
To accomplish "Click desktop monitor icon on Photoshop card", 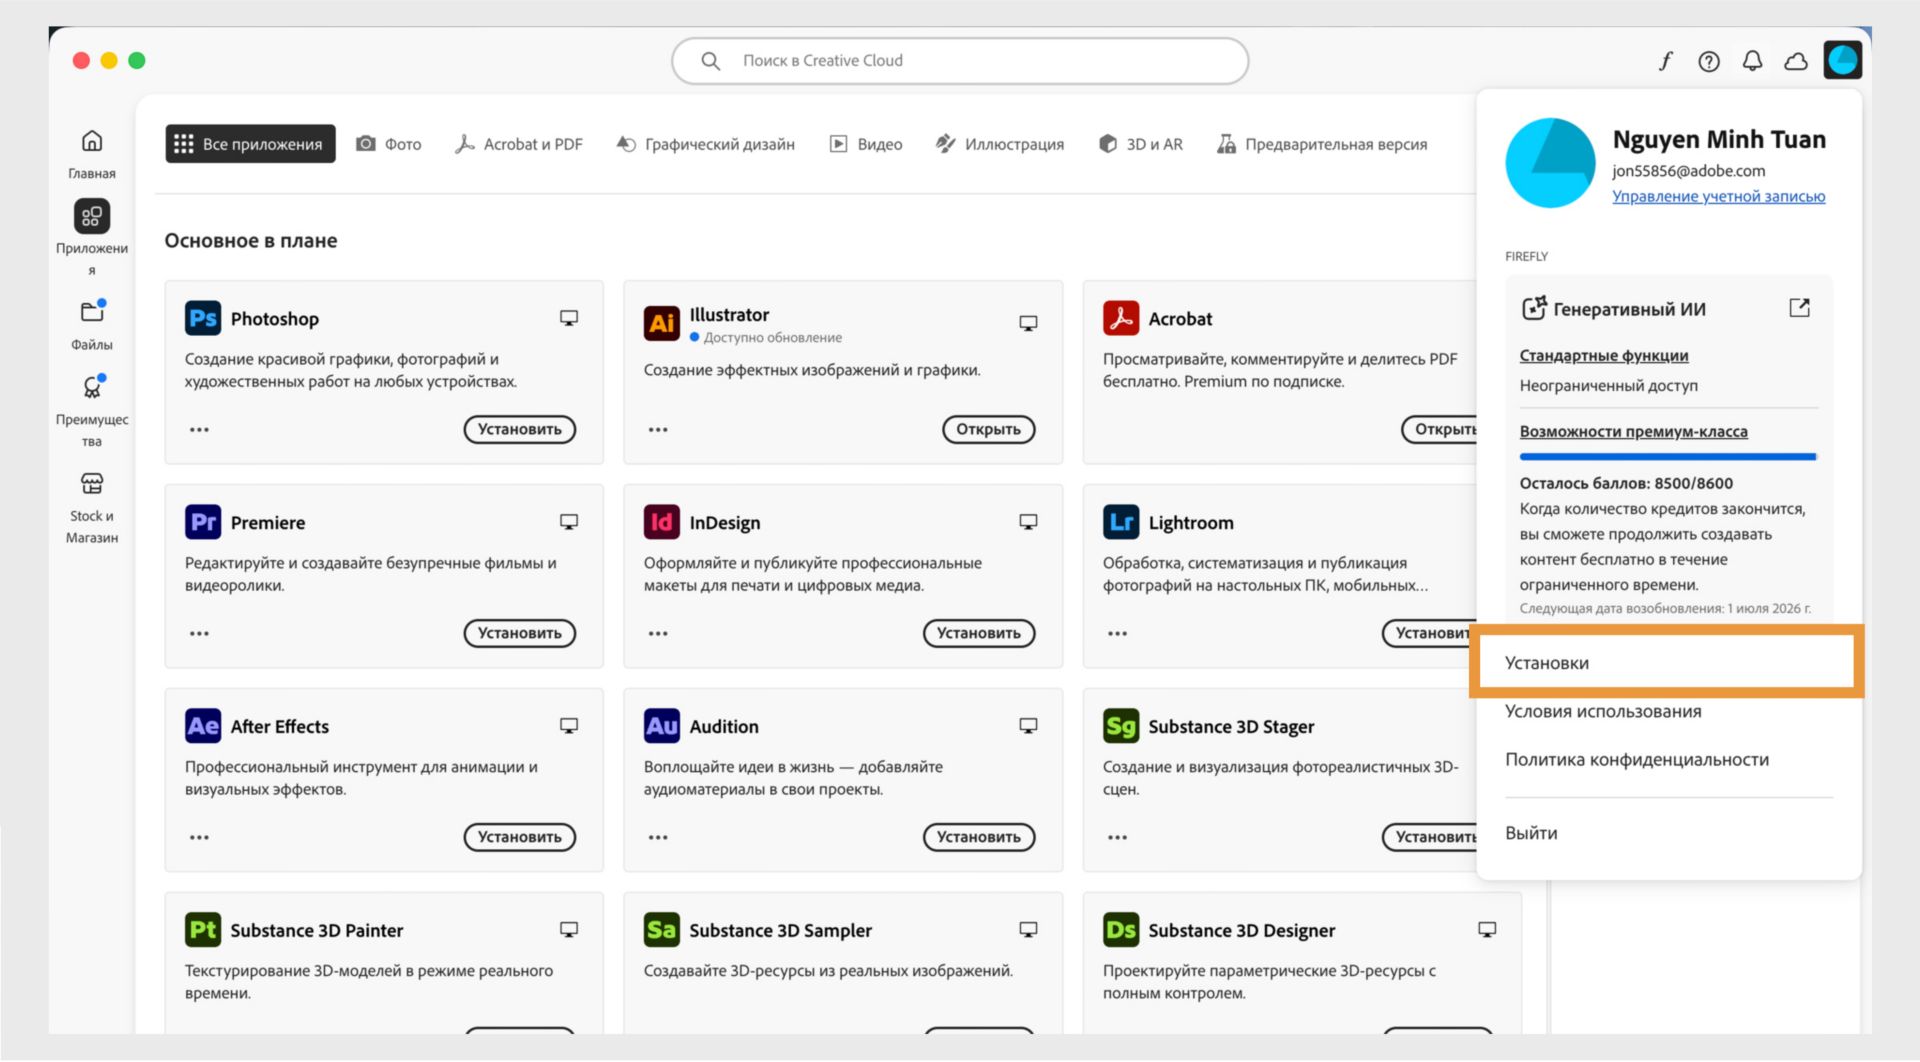I will click(x=569, y=318).
